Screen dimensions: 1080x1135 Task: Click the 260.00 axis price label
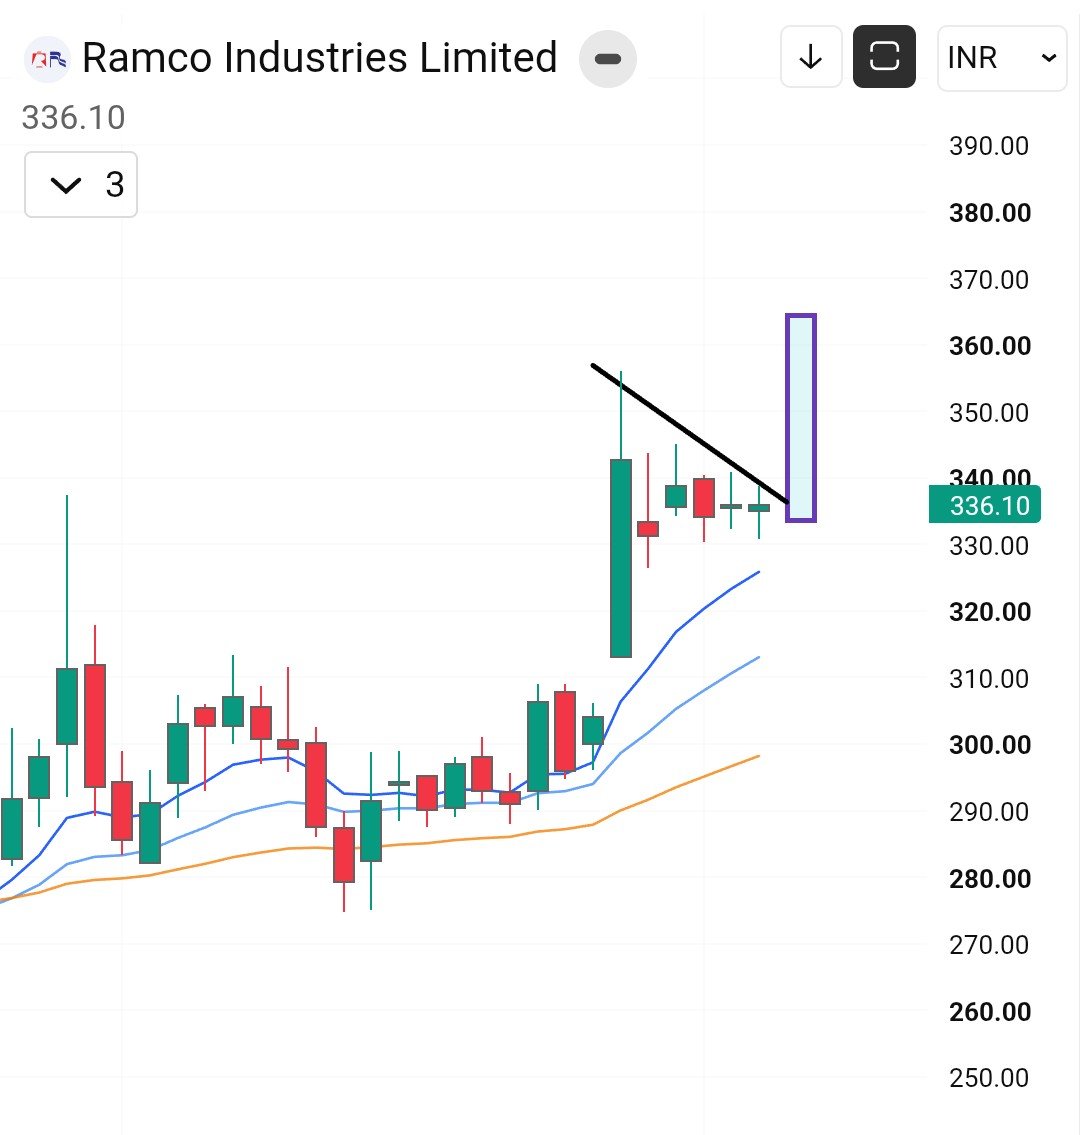[x=990, y=1012]
